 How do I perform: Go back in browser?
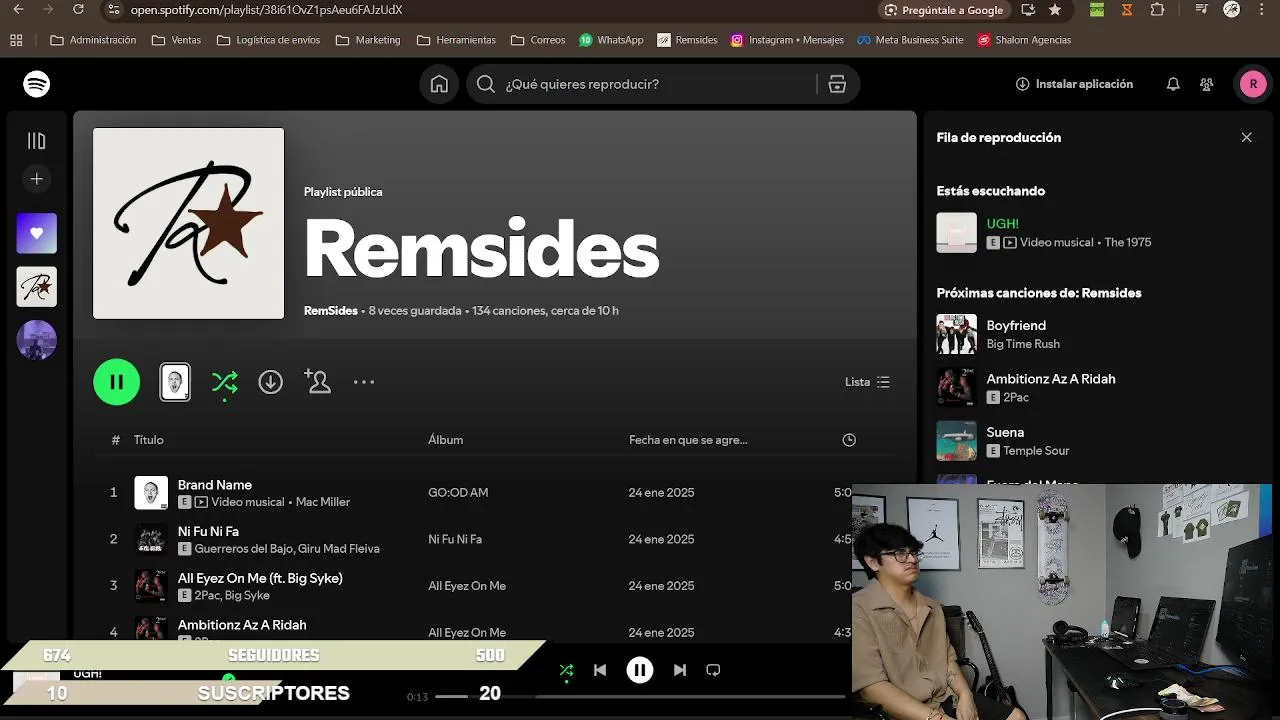point(18,10)
